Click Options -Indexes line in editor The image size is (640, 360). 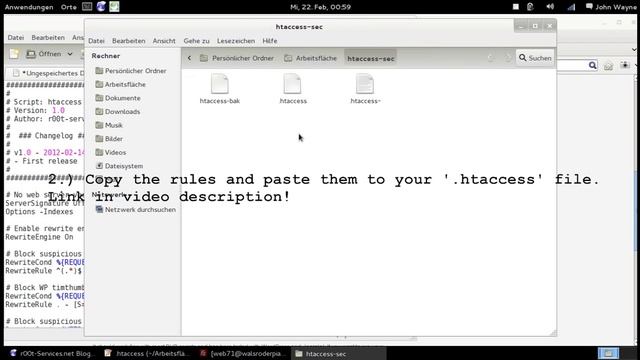coord(39,211)
